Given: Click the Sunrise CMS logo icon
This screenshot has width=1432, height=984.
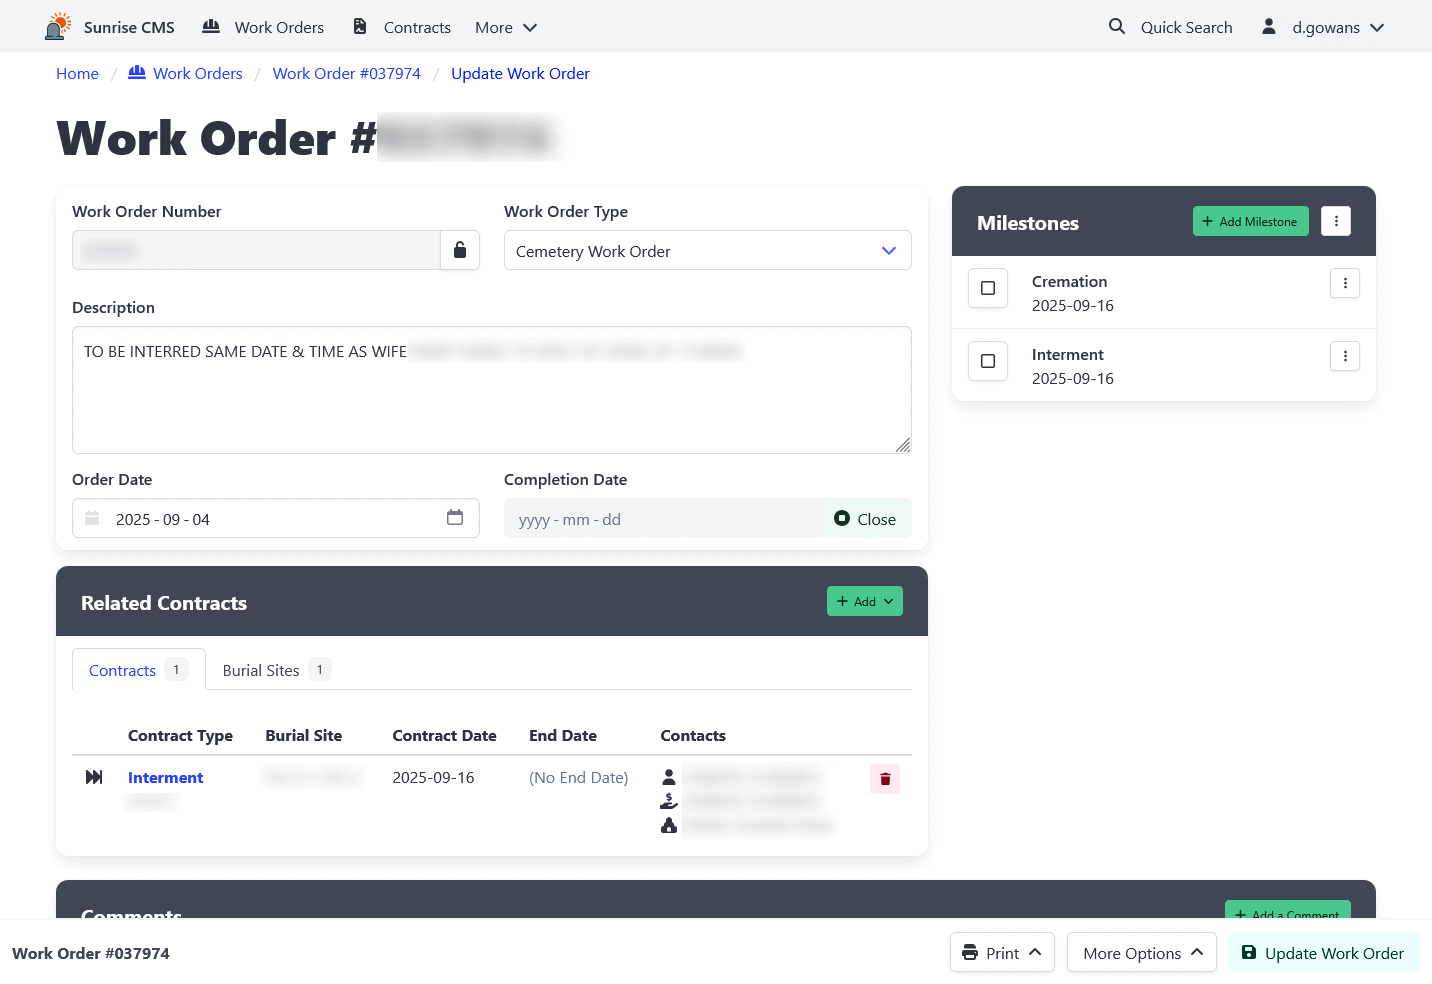Looking at the screenshot, I should tap(58, 26).
